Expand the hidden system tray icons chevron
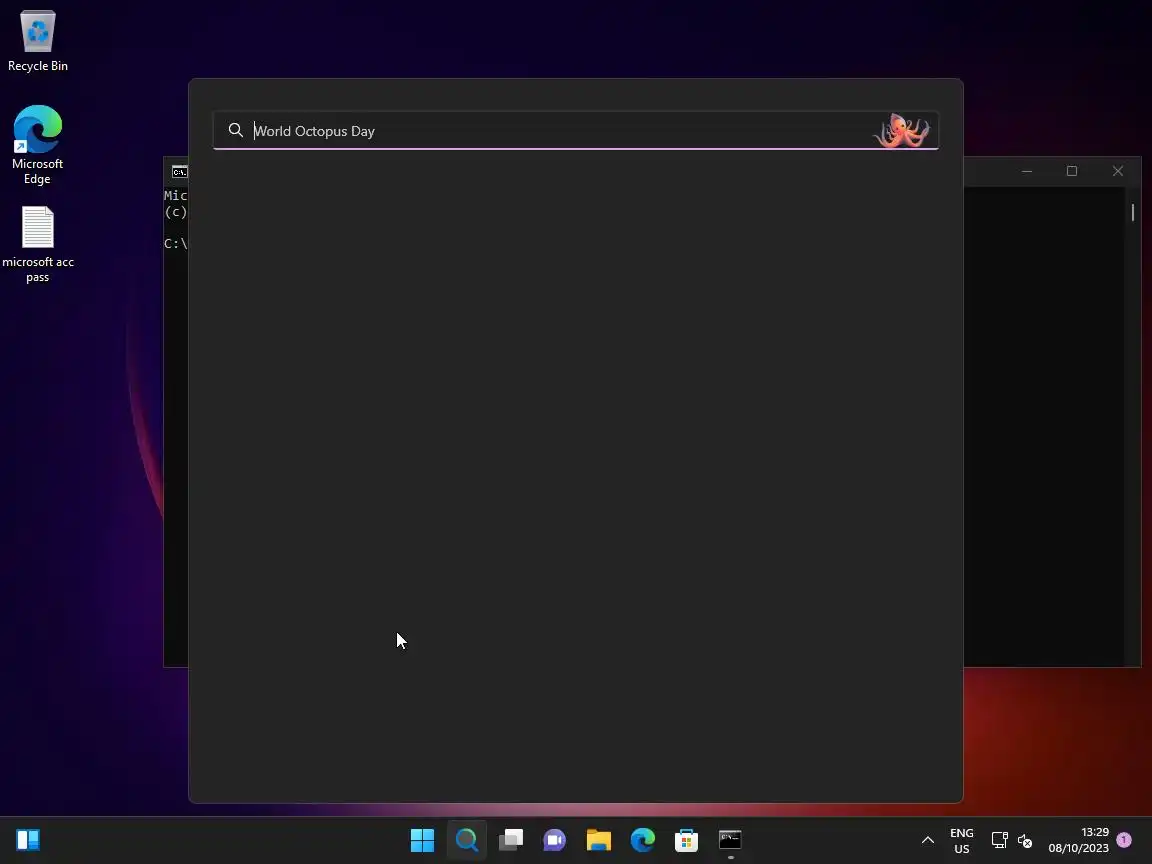The width and height of the screenshot is (1152, 864). pyautogui.click(x=928, y=840)
